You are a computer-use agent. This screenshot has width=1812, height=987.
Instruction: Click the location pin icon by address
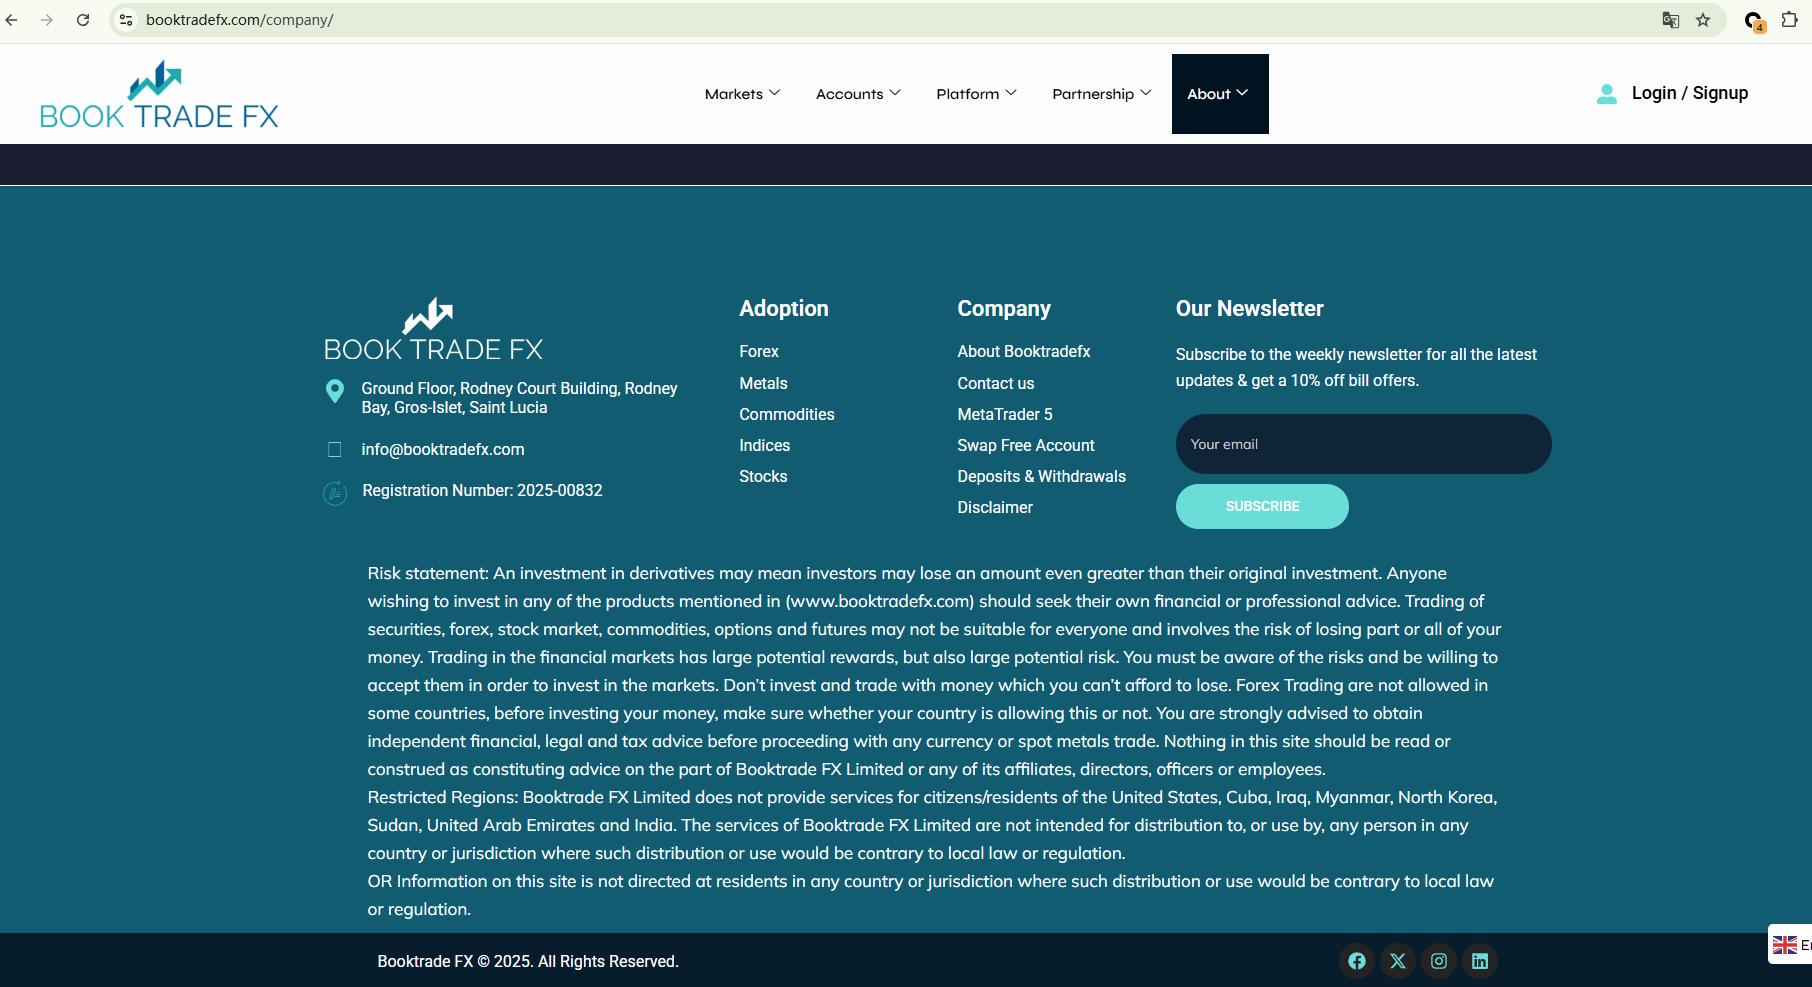point(335,391)
